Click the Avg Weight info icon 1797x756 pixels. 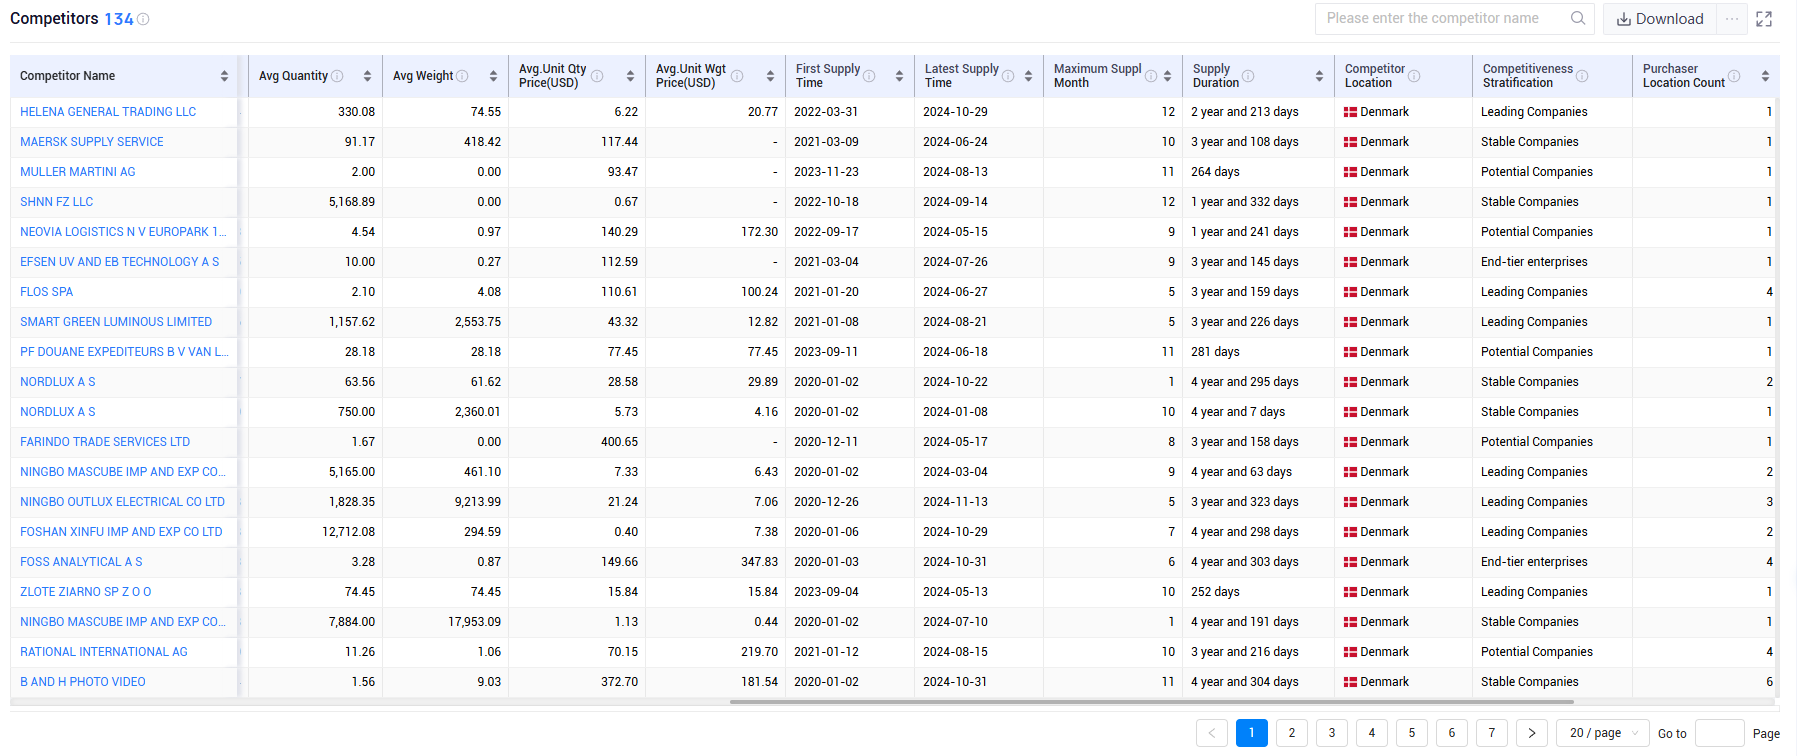(462, 76)
